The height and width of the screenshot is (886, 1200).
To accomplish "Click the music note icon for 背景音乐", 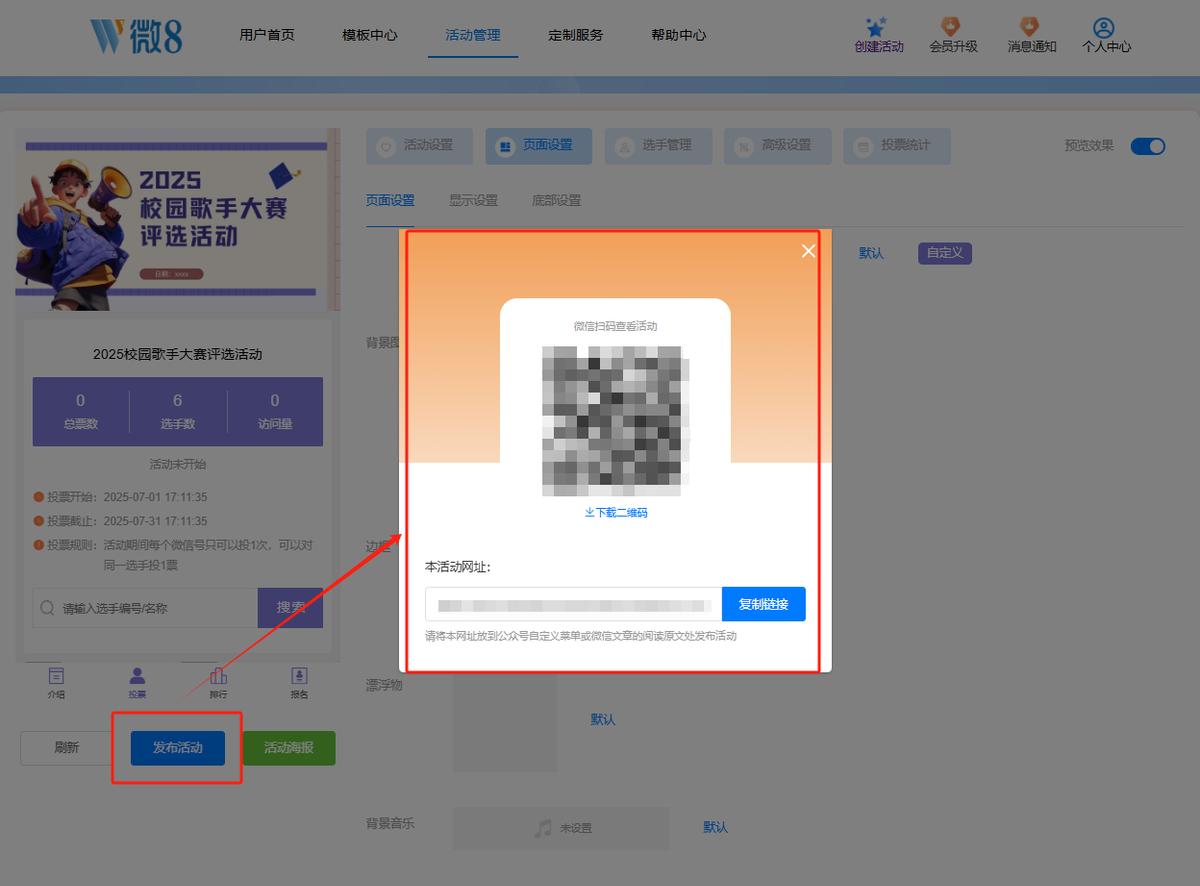I will (x=543, y=828).
